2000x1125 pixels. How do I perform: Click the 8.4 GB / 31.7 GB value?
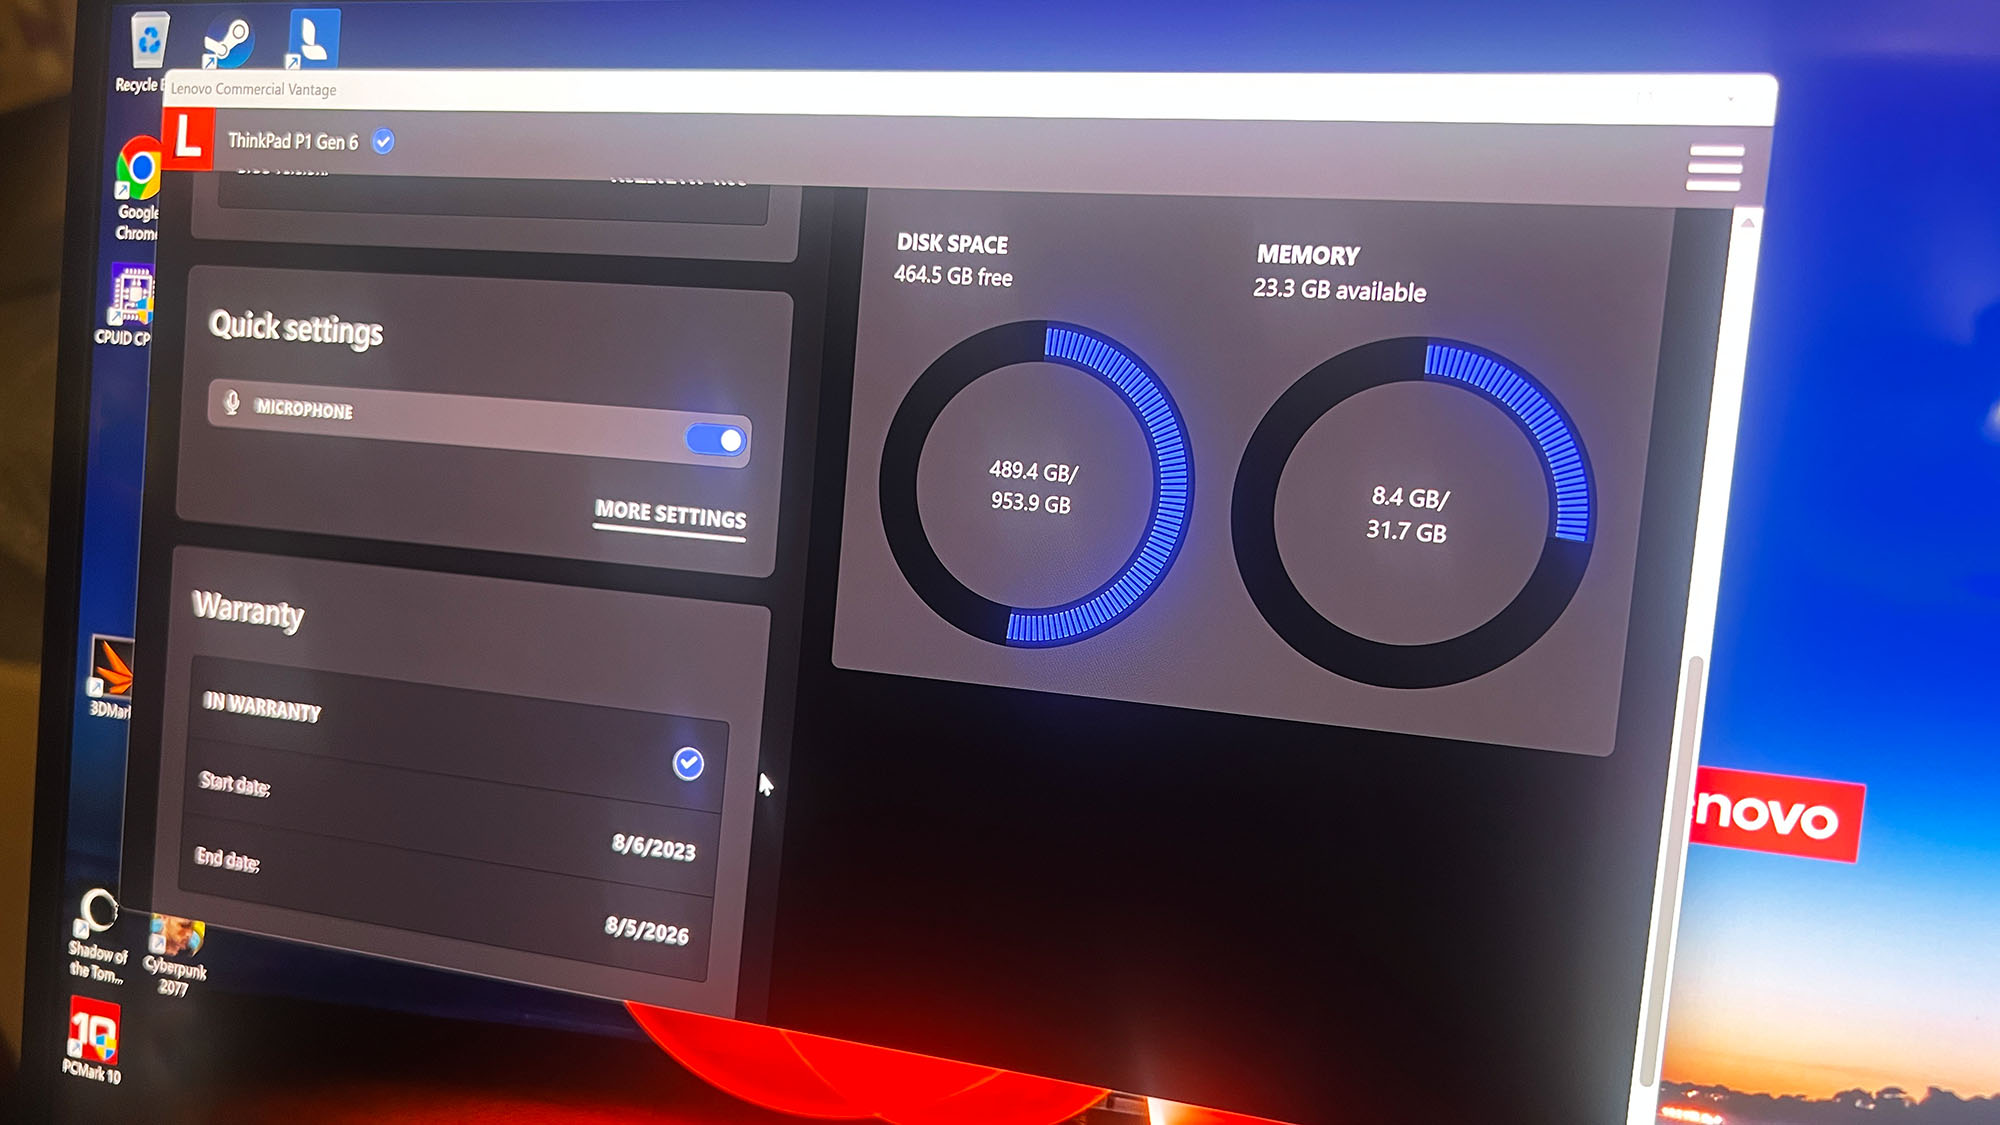pyautogui.click(x=1408, y=514)
